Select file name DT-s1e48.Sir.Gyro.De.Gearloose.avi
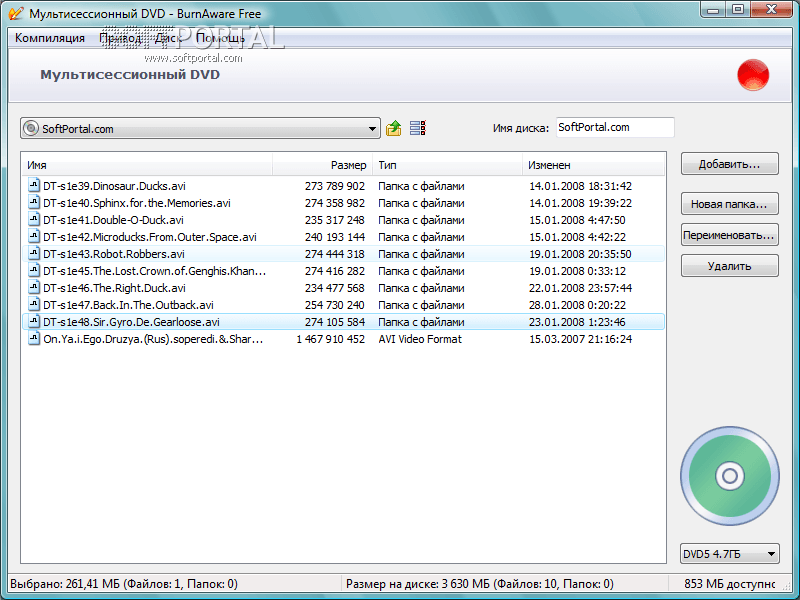This screenshot has height=600, width=800. tap(131, 322)
